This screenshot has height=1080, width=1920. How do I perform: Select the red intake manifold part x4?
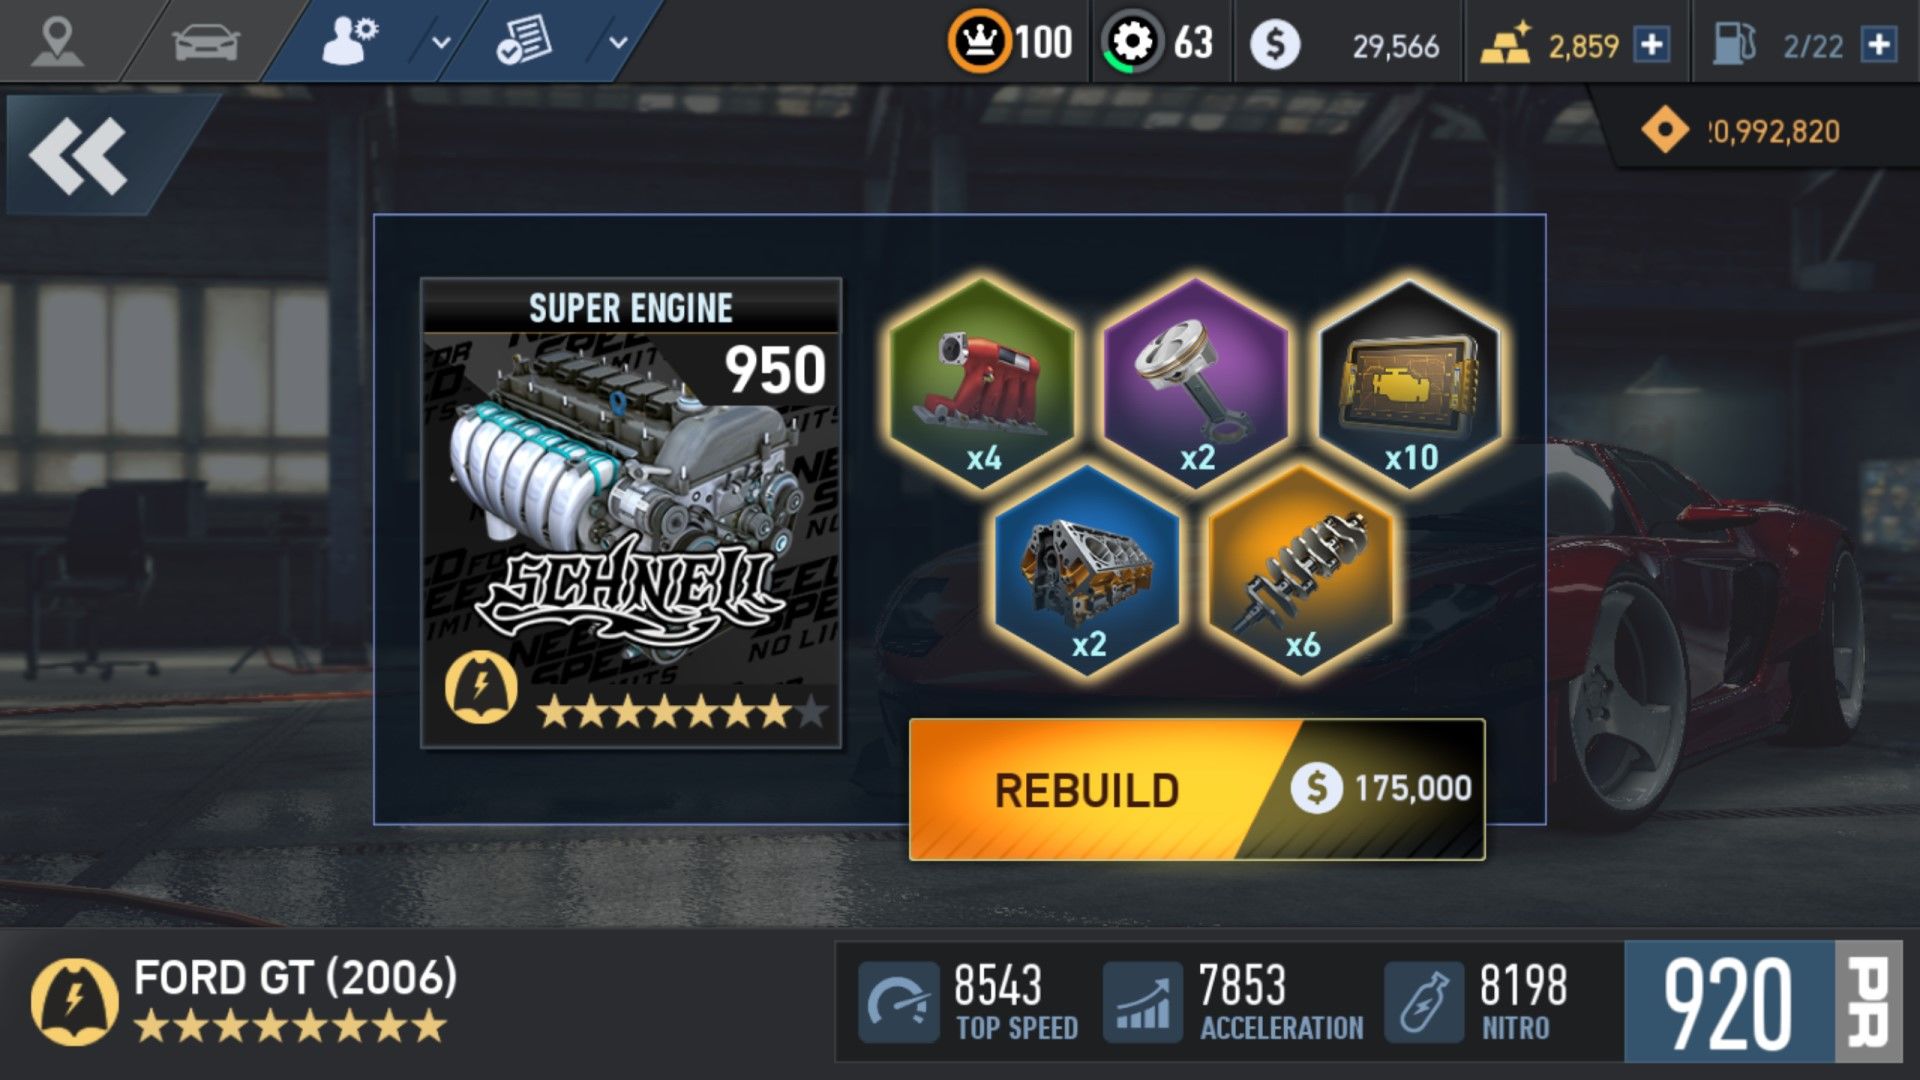[982, 384]
